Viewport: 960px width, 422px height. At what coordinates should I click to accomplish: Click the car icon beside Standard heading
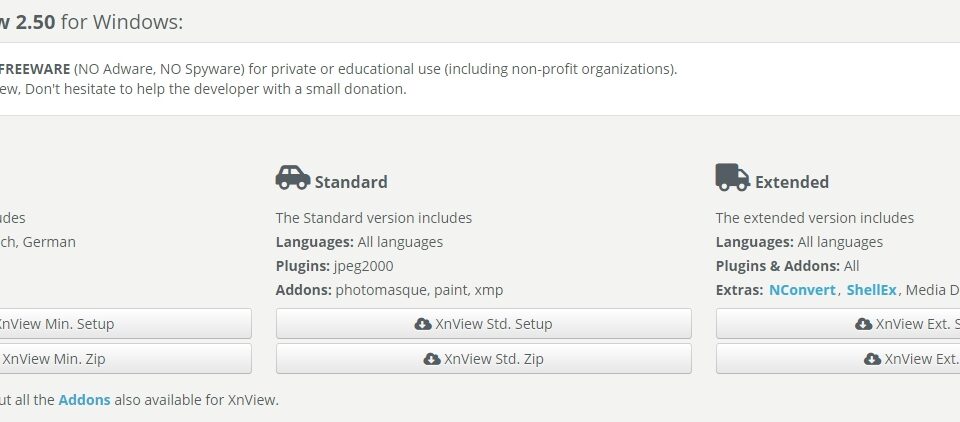[293, 178]
